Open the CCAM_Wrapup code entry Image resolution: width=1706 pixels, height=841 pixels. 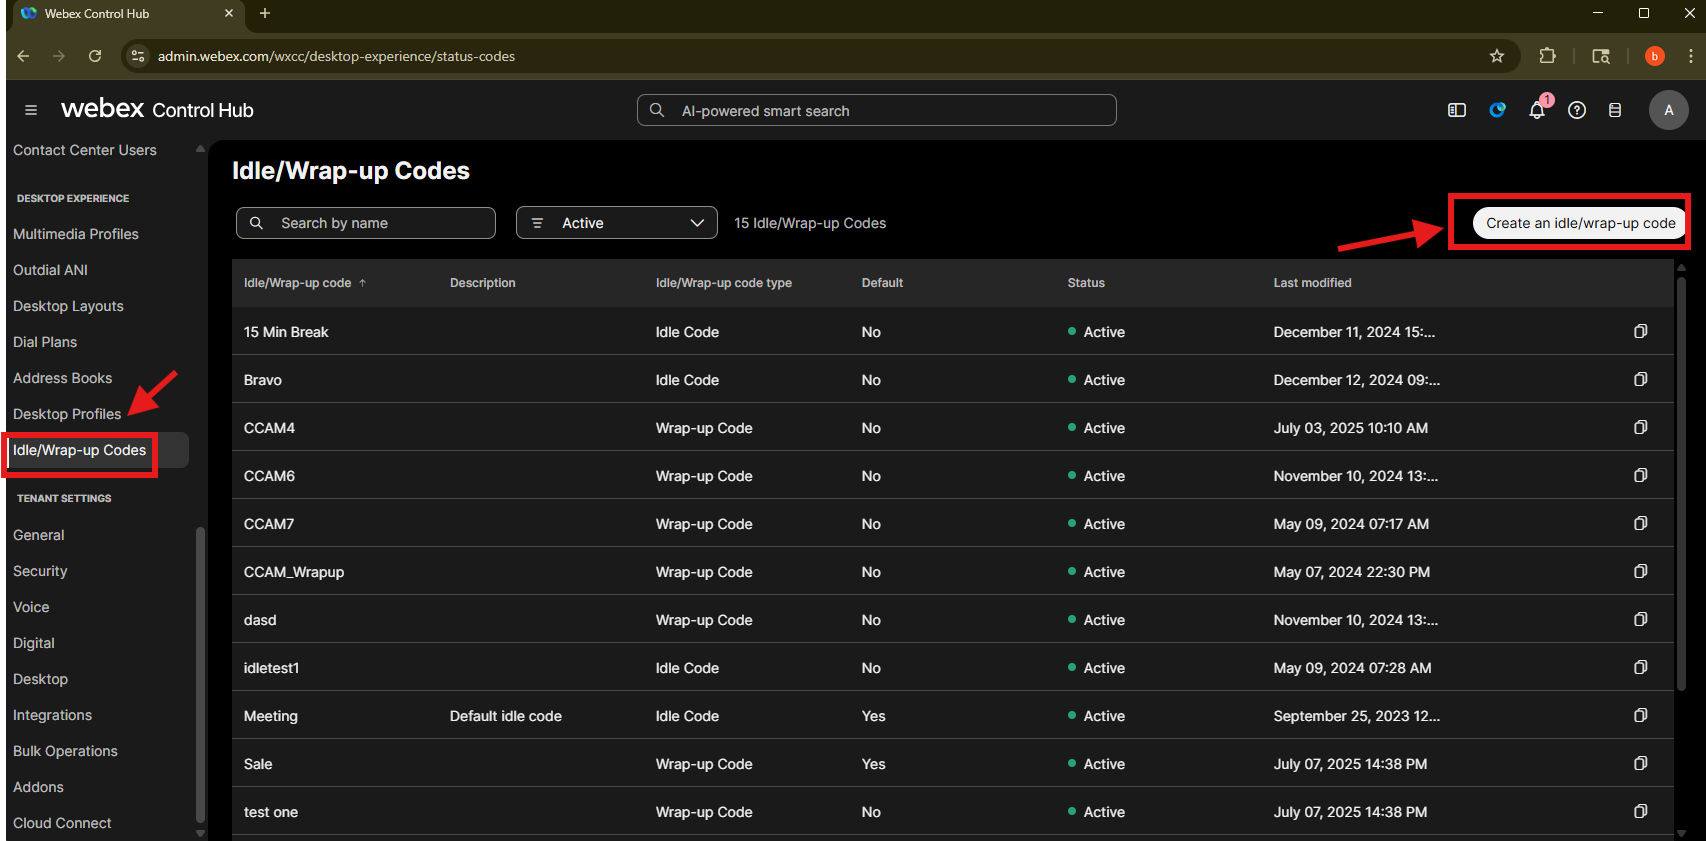tap(294, 572)
